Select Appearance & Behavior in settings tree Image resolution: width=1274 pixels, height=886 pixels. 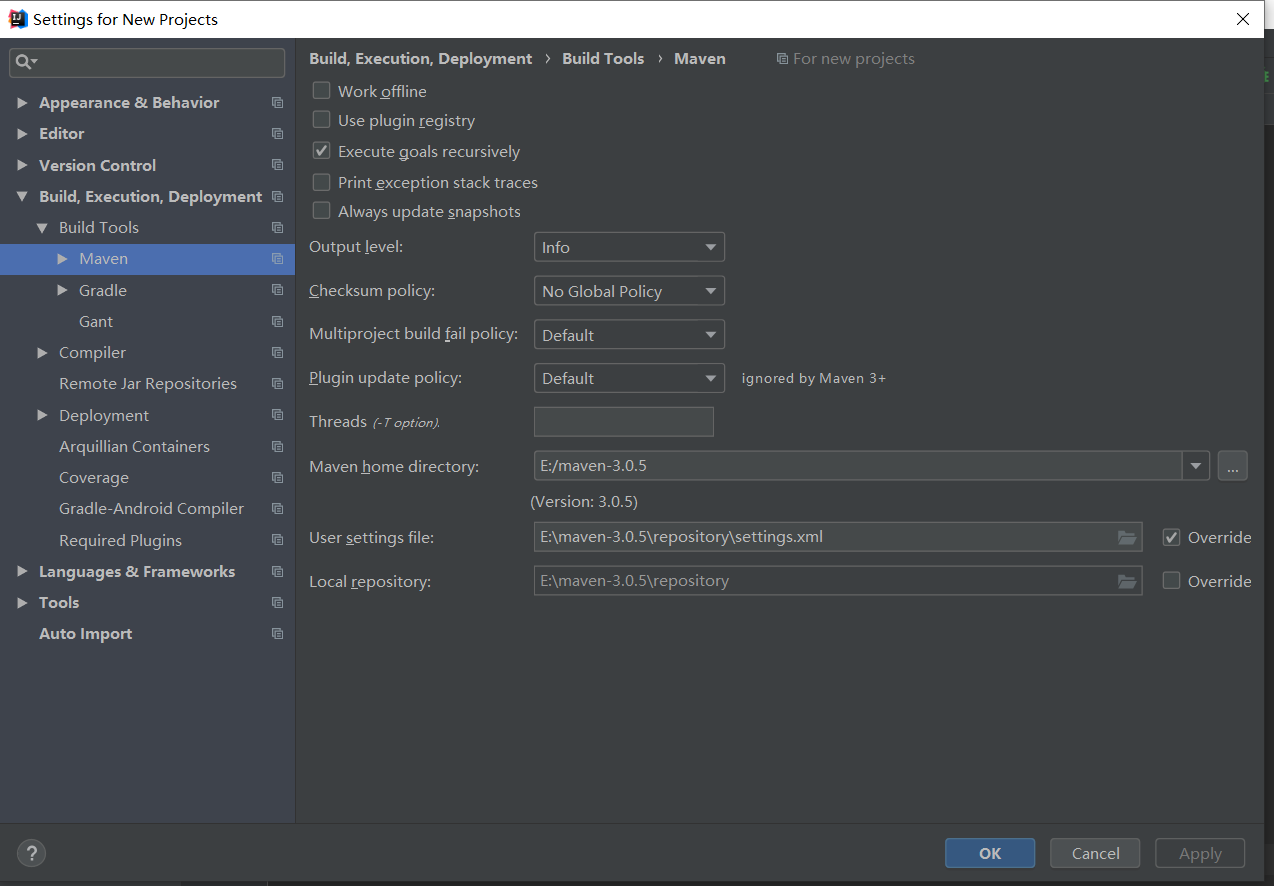129,103
